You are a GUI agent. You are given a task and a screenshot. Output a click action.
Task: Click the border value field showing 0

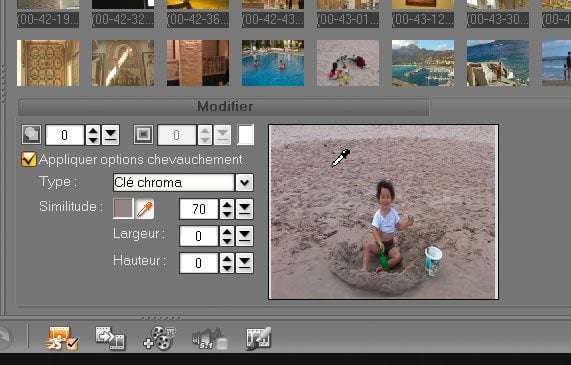[x=177, y=135]
